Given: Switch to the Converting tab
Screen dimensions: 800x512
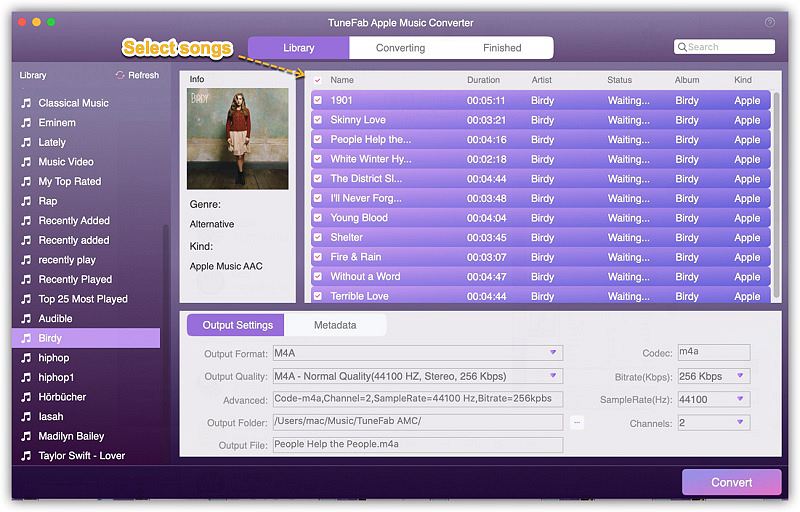Looking at the screenshot, I should [x=400, y=48].
